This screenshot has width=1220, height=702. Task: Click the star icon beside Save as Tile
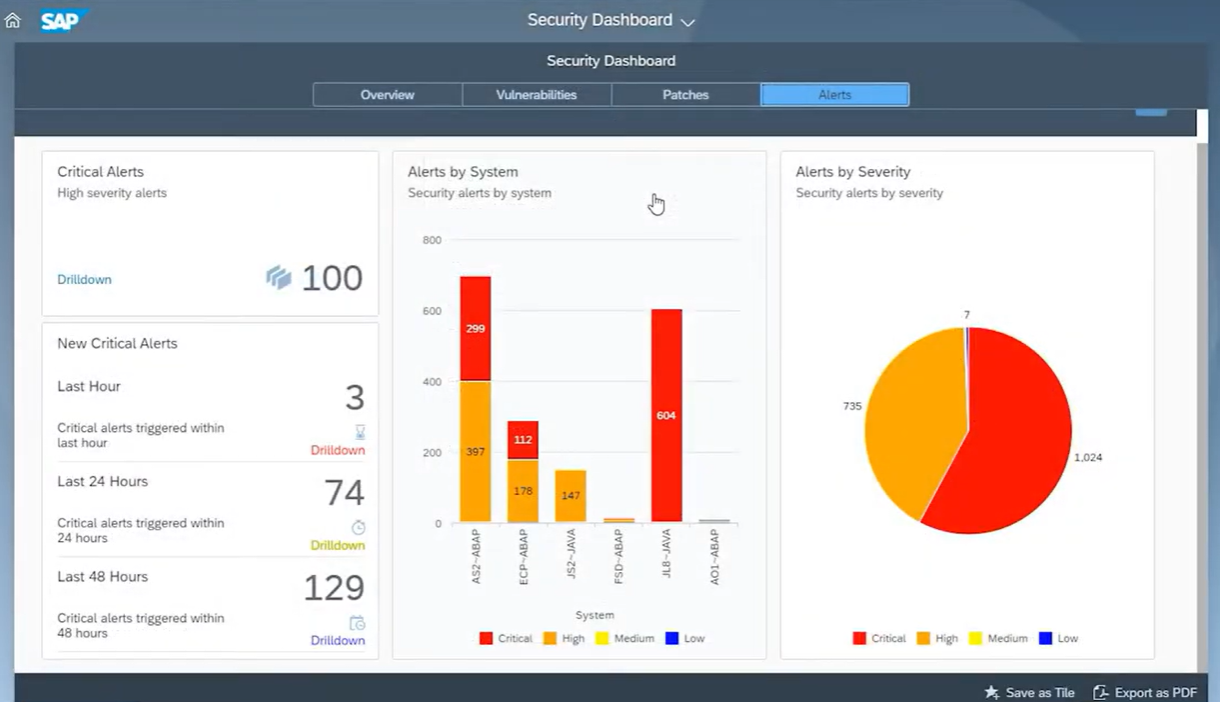(x=992, y=692)
